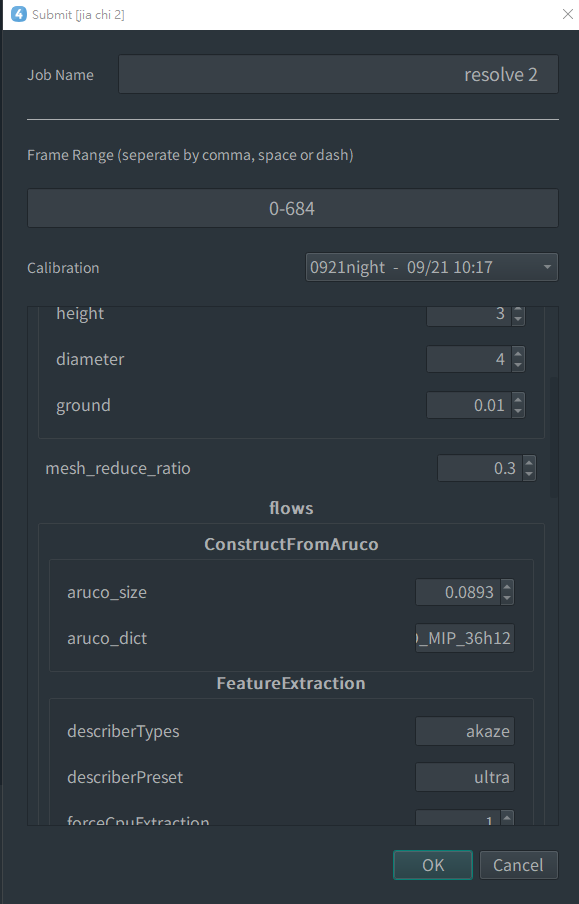Click the aruco_dict value field
The image size is (579, 904).
[x=464, y=637]
